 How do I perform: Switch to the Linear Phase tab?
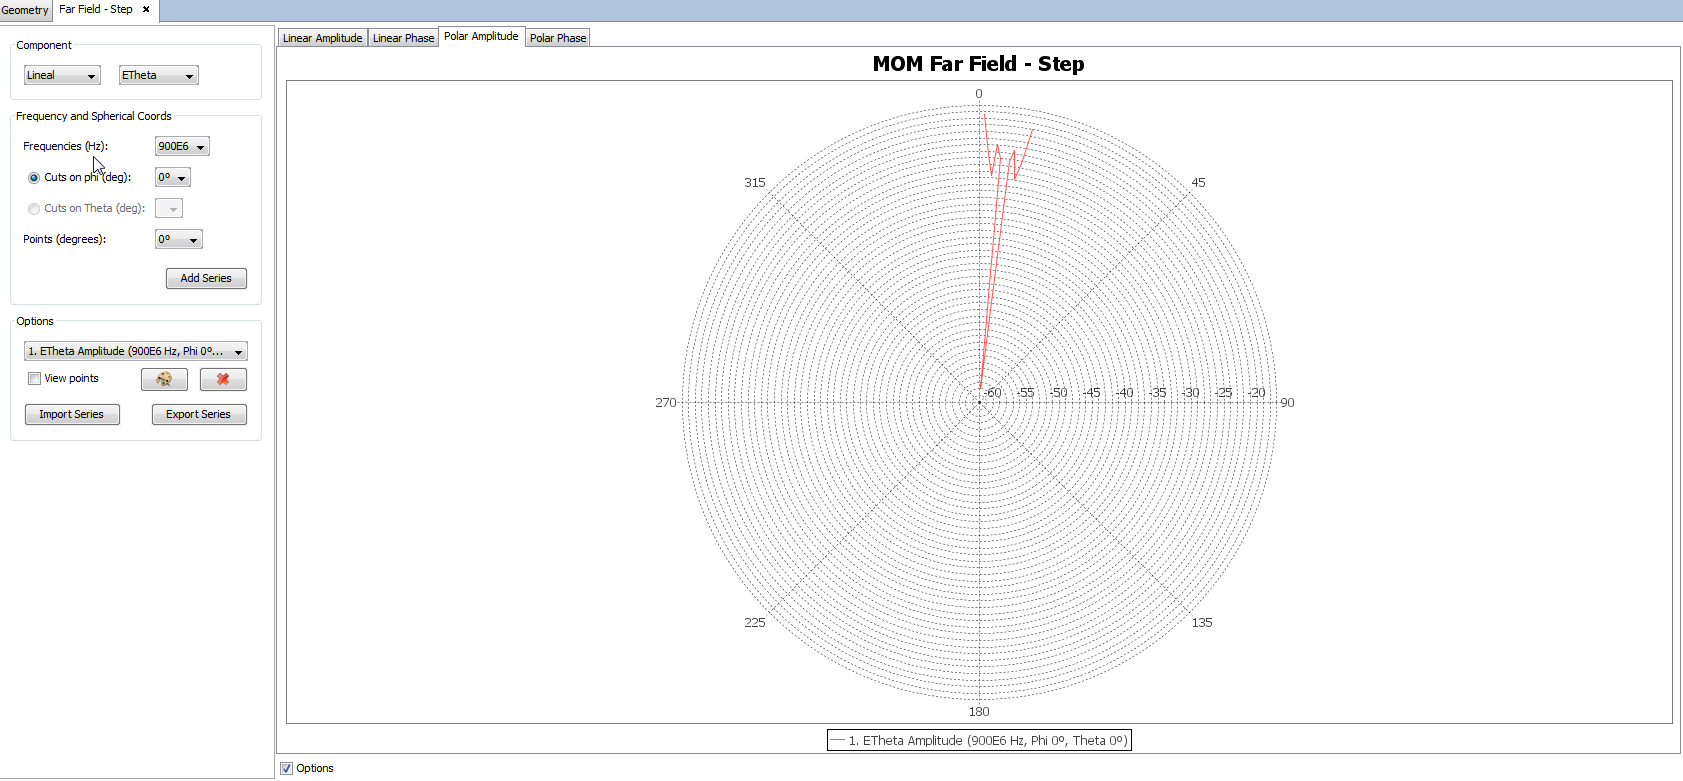coord(403,38)
